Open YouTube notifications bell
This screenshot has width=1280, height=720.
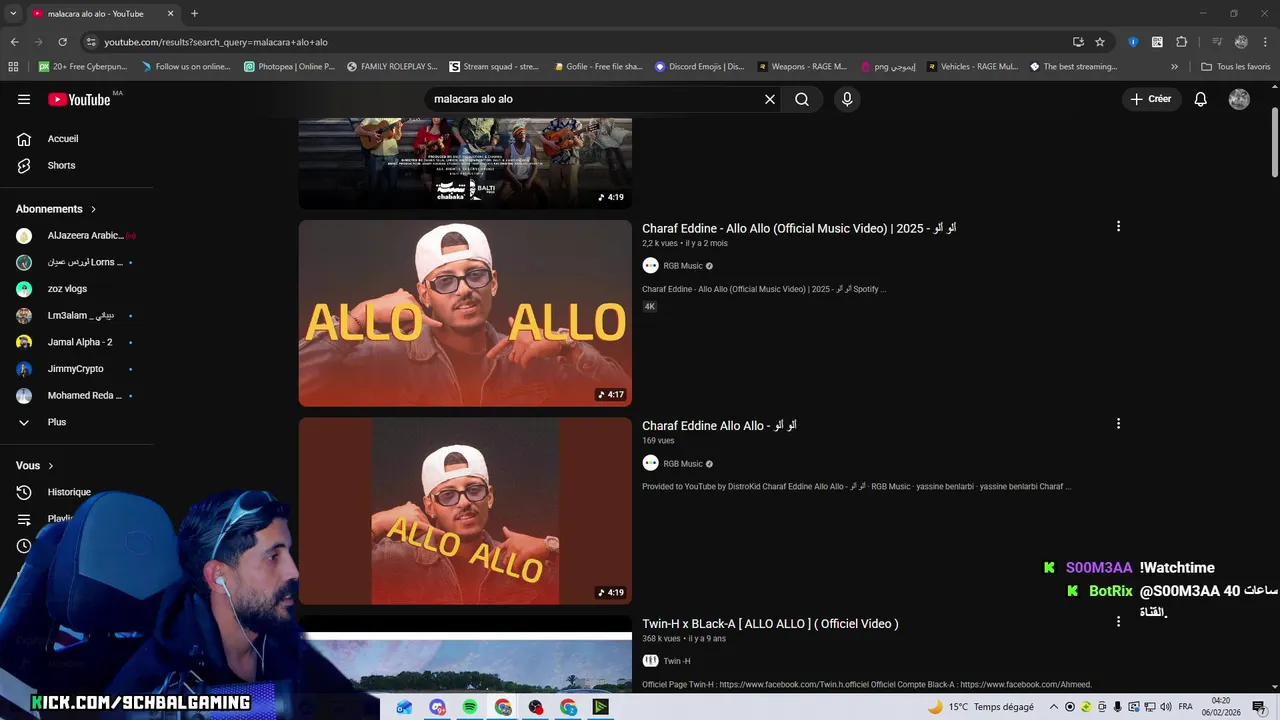[1201, 99]
